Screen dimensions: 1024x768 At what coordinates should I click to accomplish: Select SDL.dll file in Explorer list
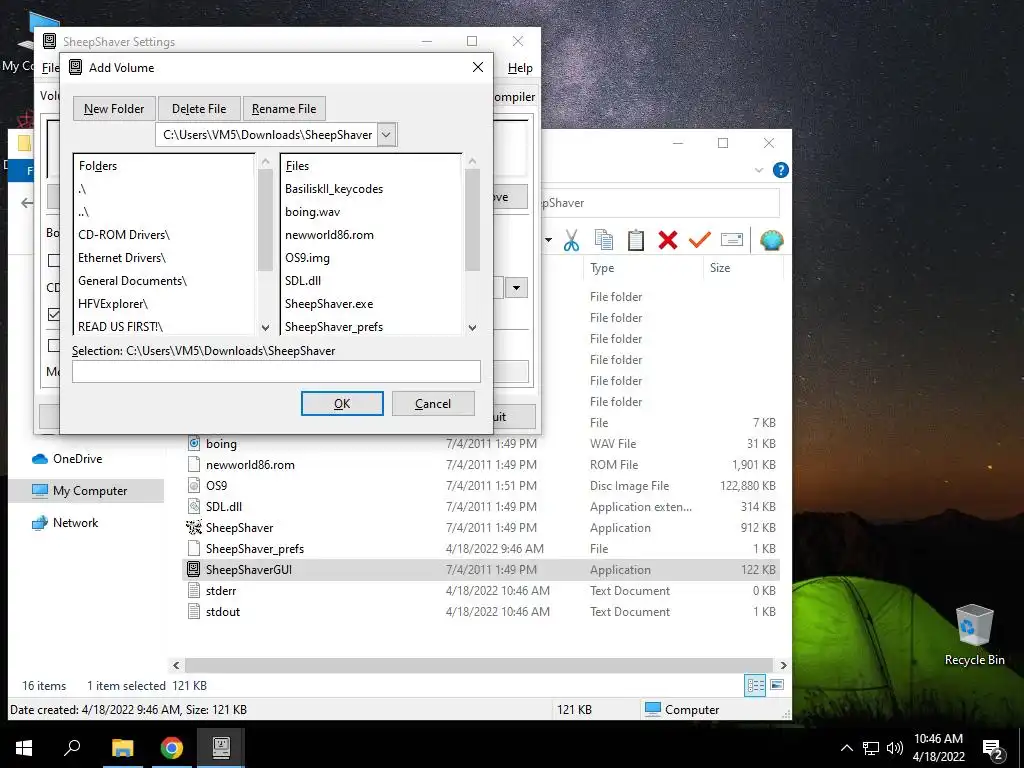click(224, 506)
